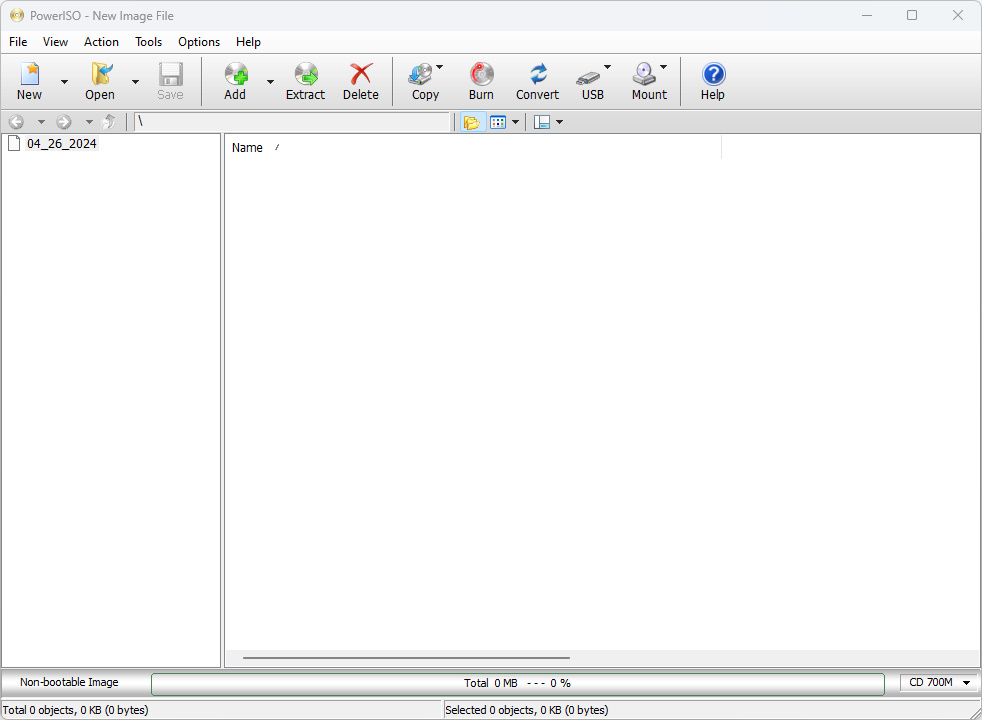The width and height of the screenshot is (982, 720).
Task: Close the PowerISO window
Action: coord(958,16)
